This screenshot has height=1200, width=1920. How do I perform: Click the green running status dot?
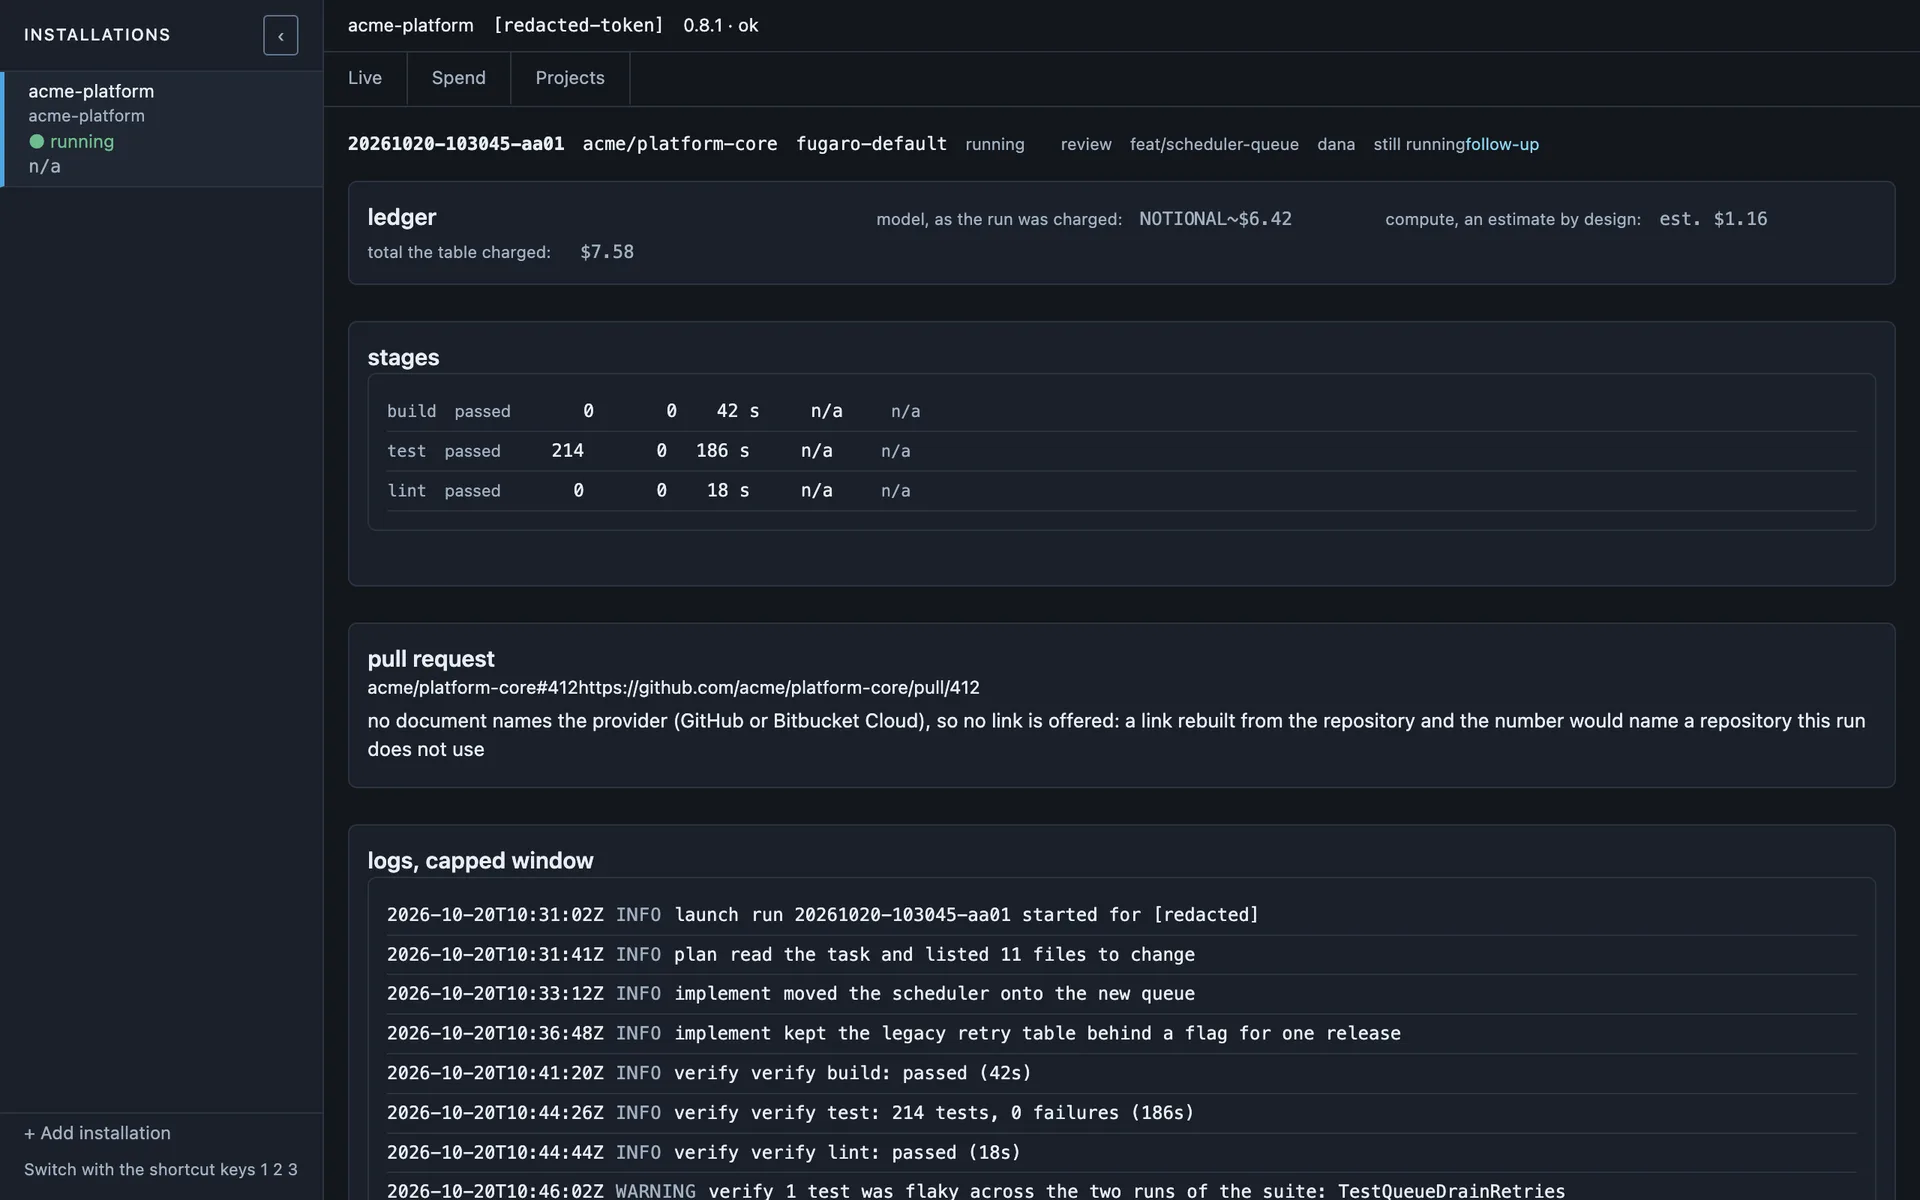tap(37, 142)
